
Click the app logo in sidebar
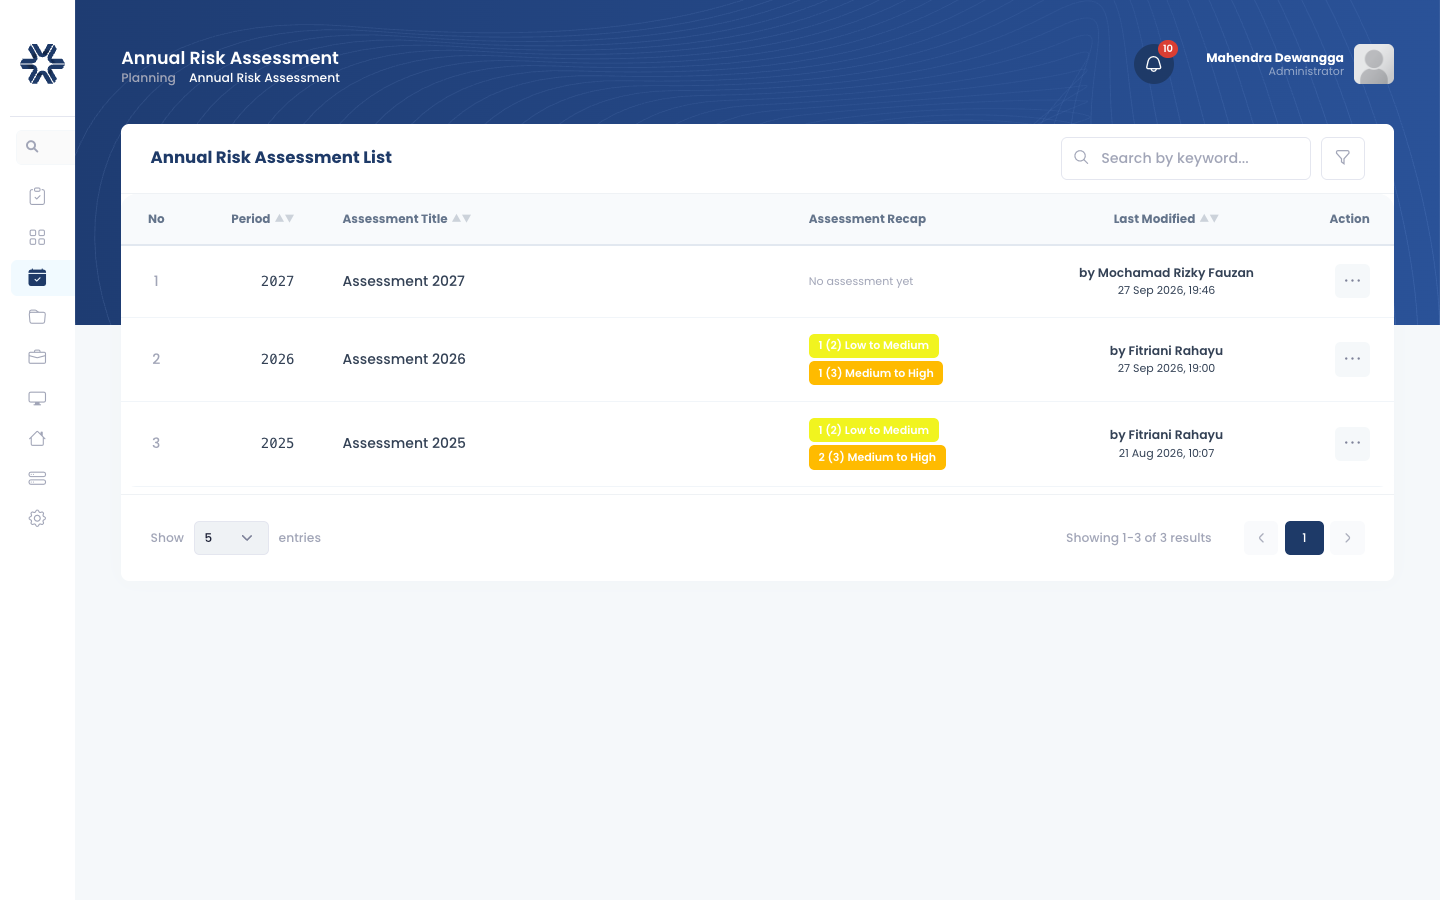point(42,64)
